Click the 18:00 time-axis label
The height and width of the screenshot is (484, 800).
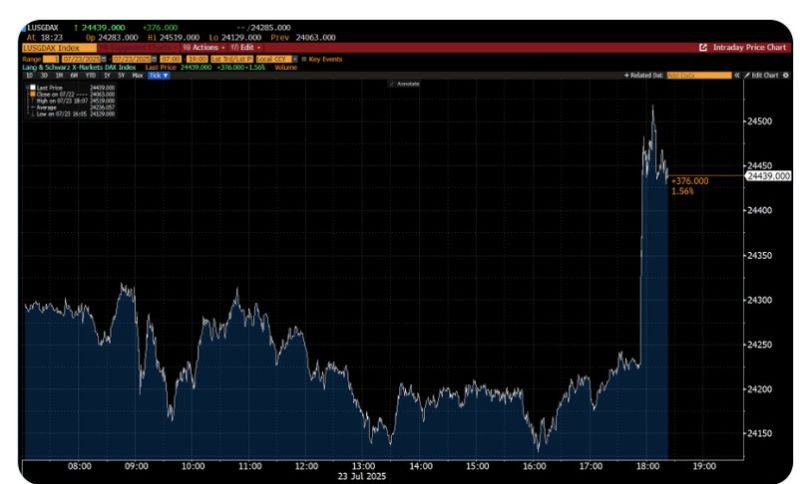[647, 466]
